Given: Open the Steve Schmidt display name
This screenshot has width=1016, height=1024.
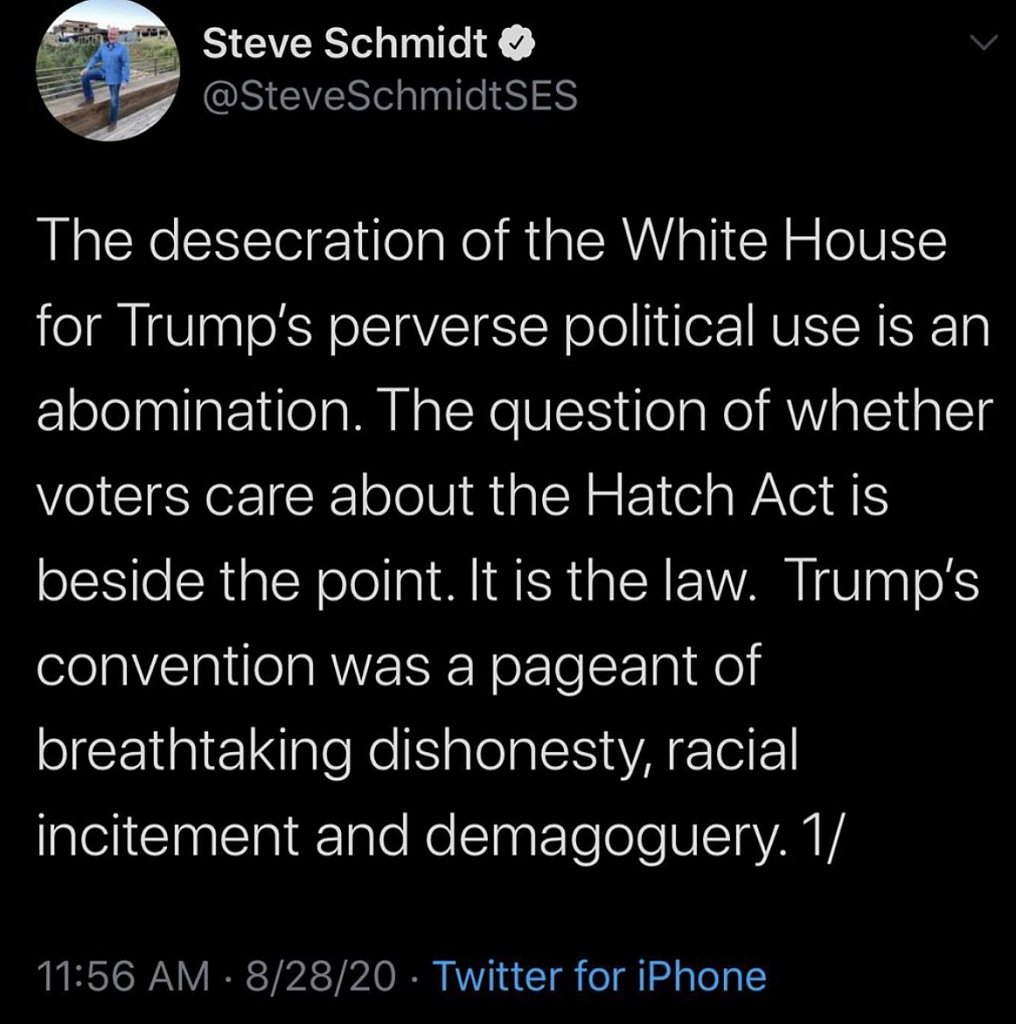Looking at the screenshot, I should pos(345,44).
